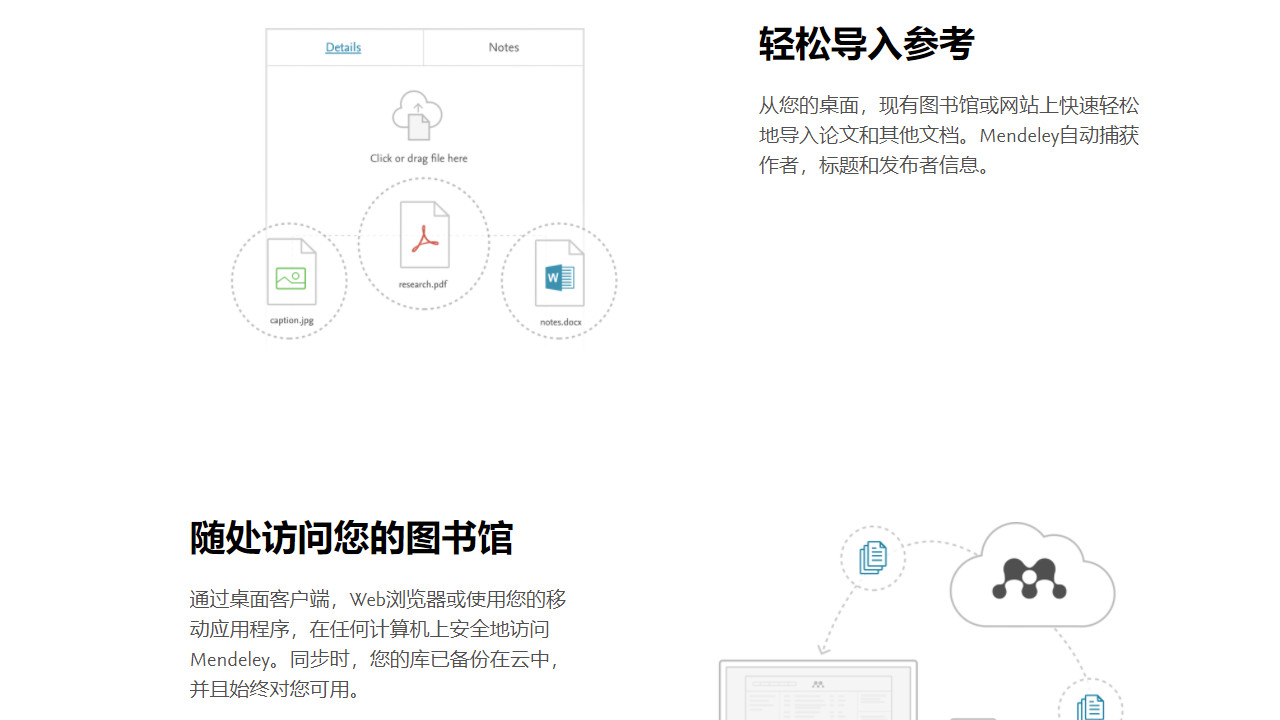Viewport: 1280px width, 720px height.
Task: Select the stacked documents icon near the cloud
Action: [872, 558]
